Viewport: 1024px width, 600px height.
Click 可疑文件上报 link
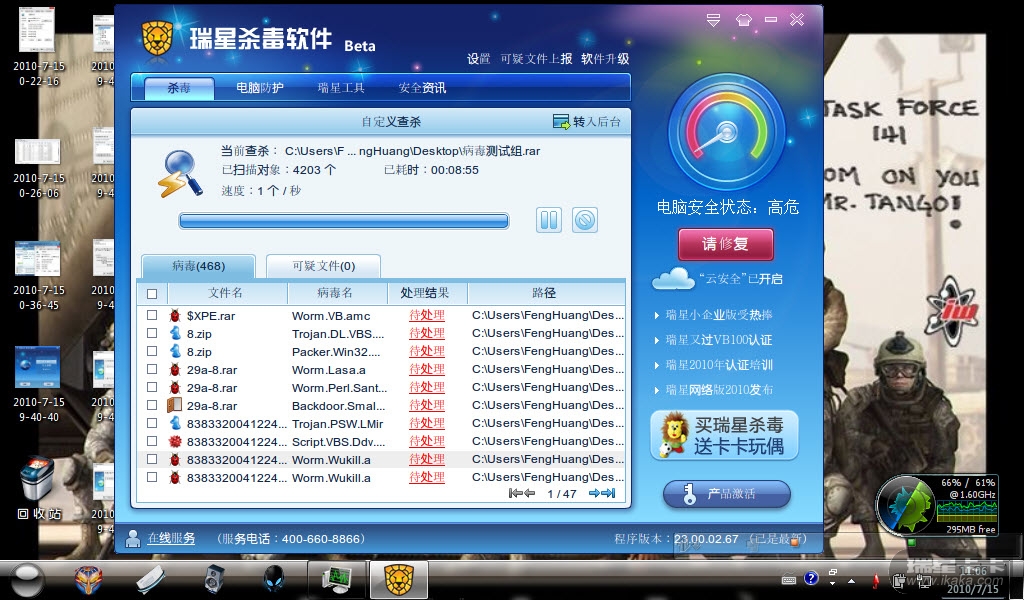click(x=536, y=59)
